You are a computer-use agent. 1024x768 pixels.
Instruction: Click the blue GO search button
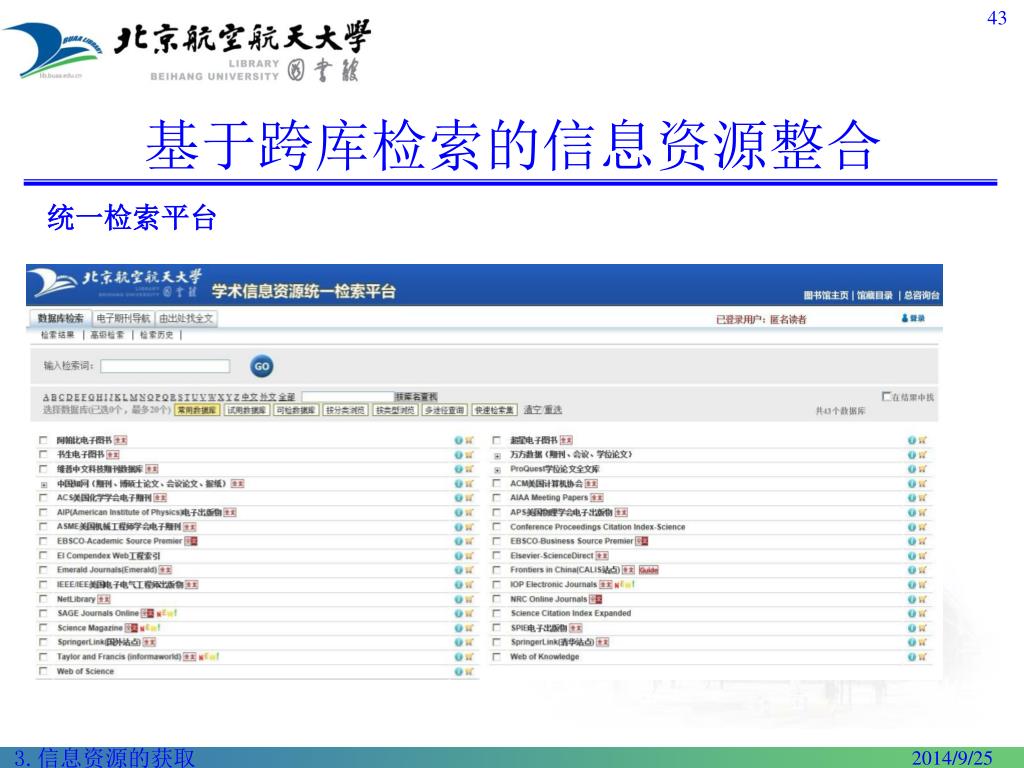coord(262,366)
